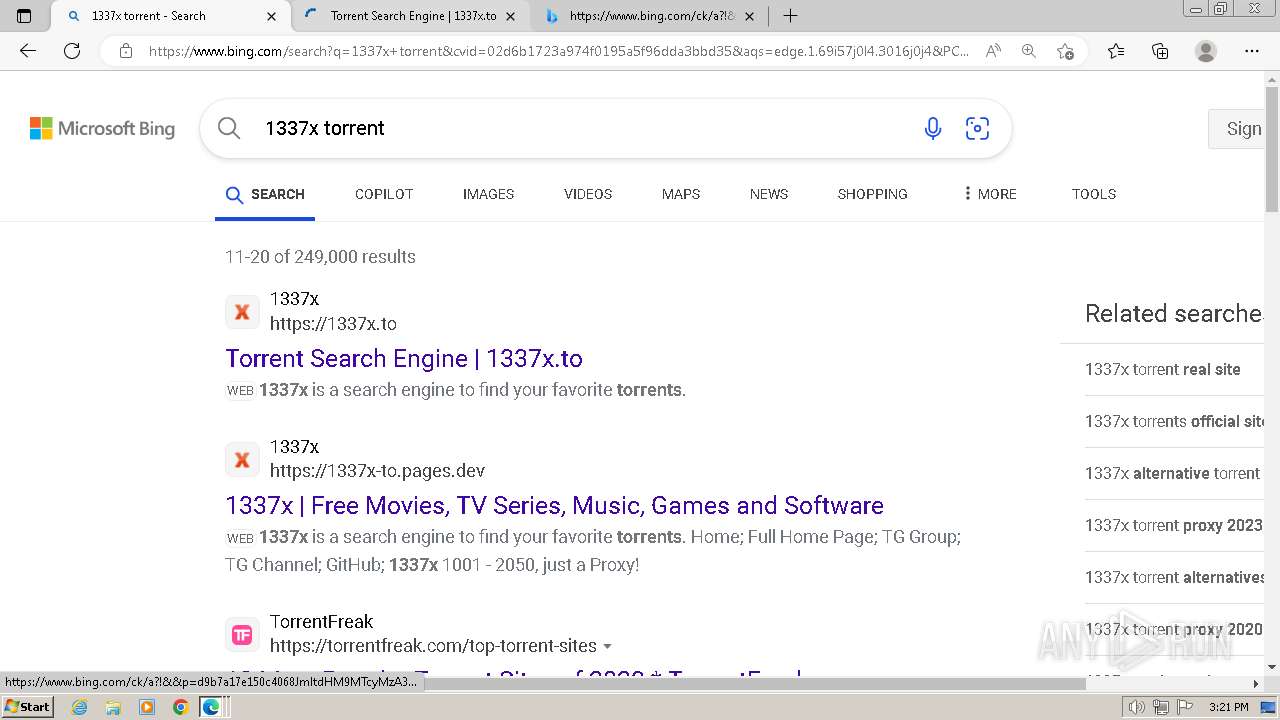Select the VIDEOS search tab
Image resolution: width=1280 pixels, height=720 pixels.
588,194
